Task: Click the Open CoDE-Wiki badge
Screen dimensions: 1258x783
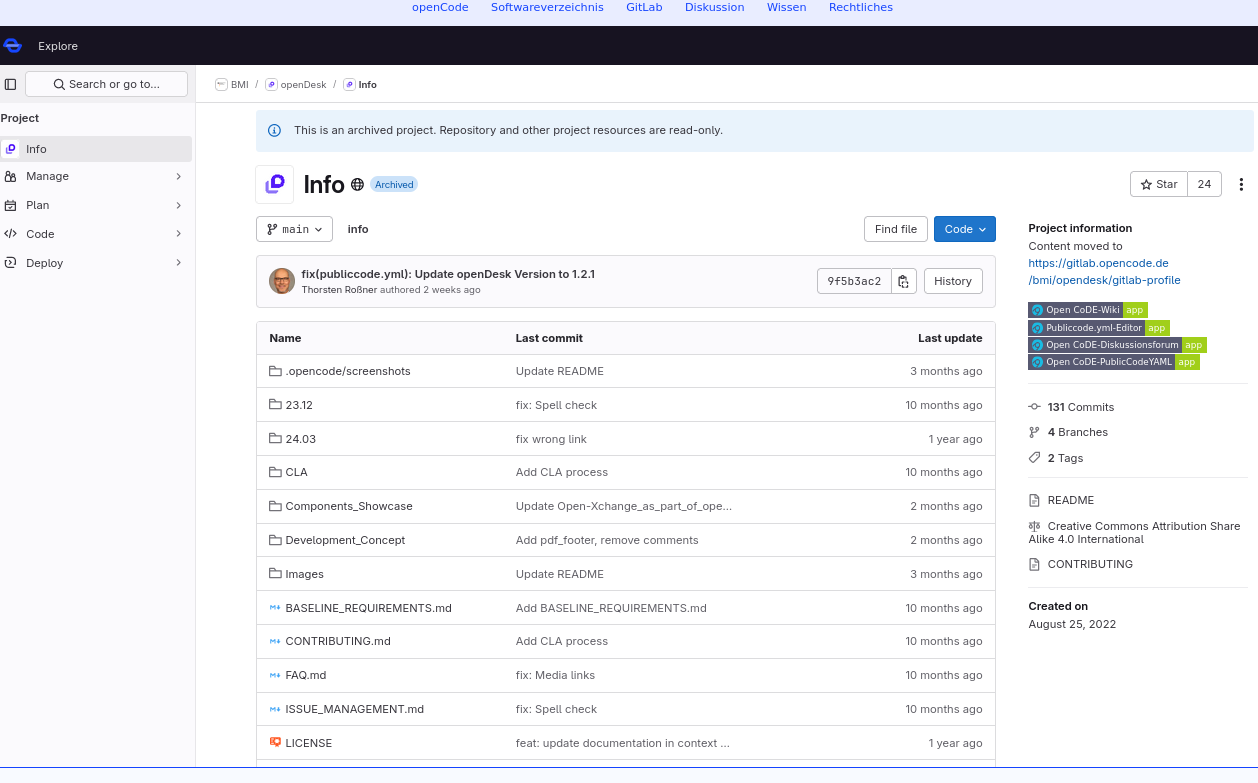Action: (1087, 310)
